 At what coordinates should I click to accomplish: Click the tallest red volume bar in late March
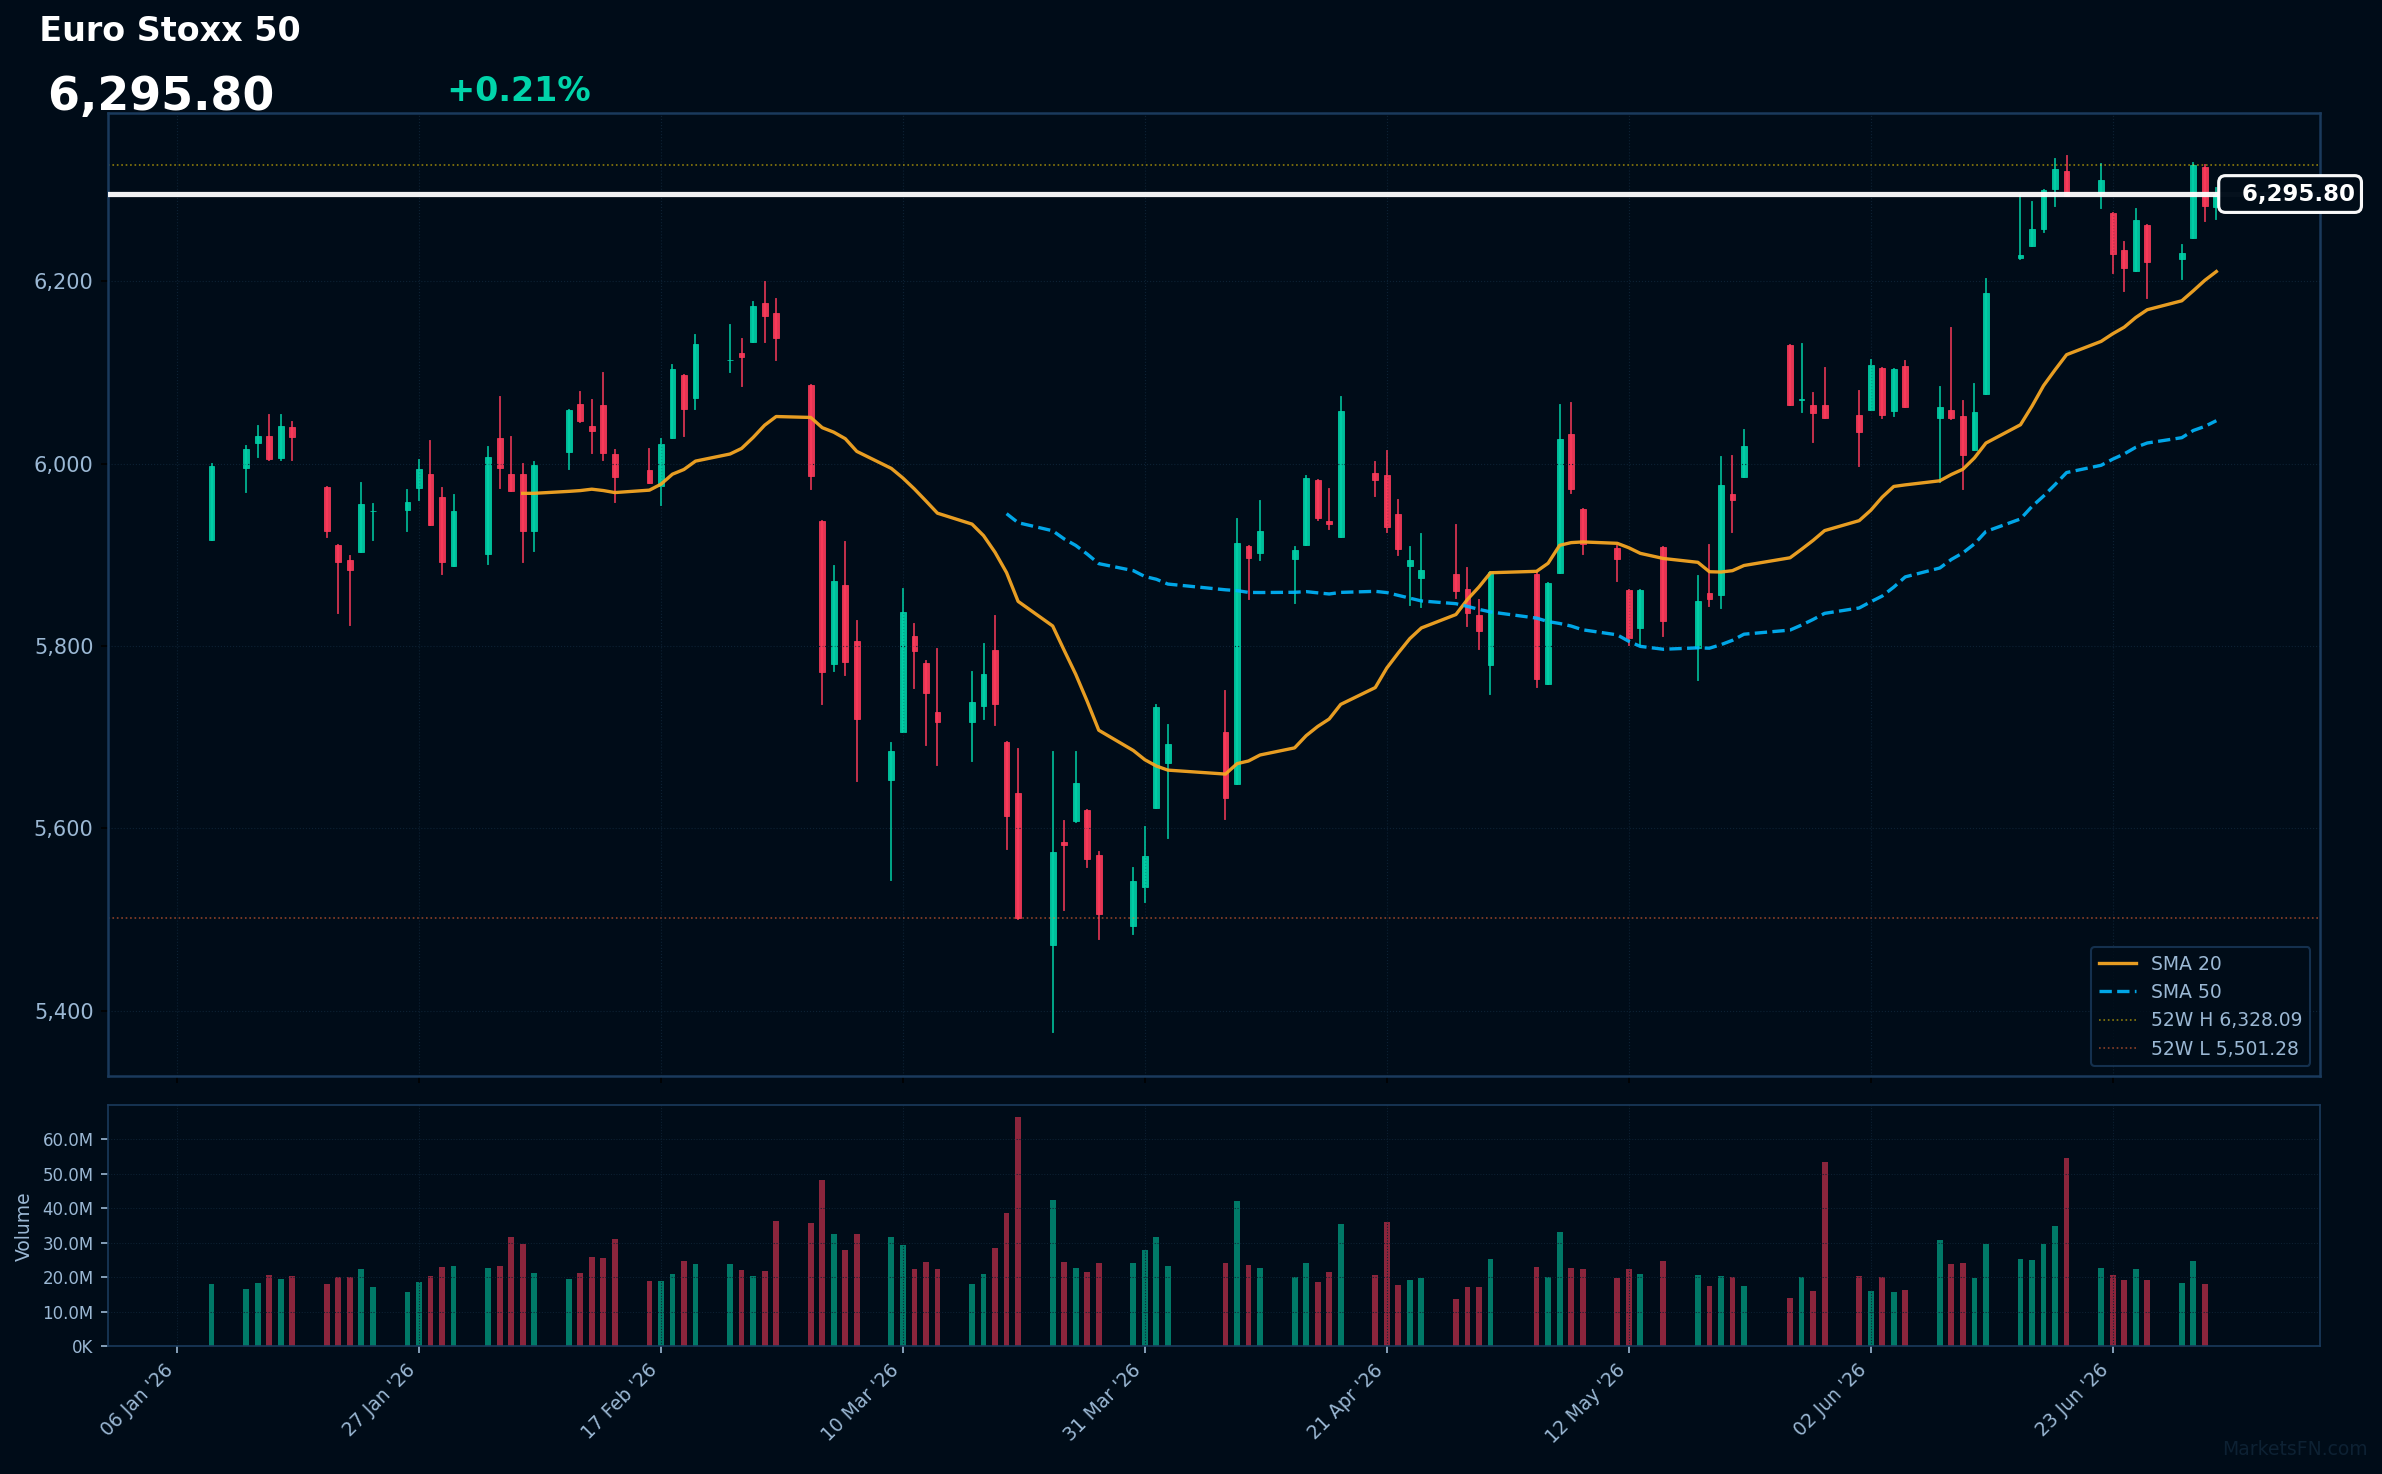1018,1232
